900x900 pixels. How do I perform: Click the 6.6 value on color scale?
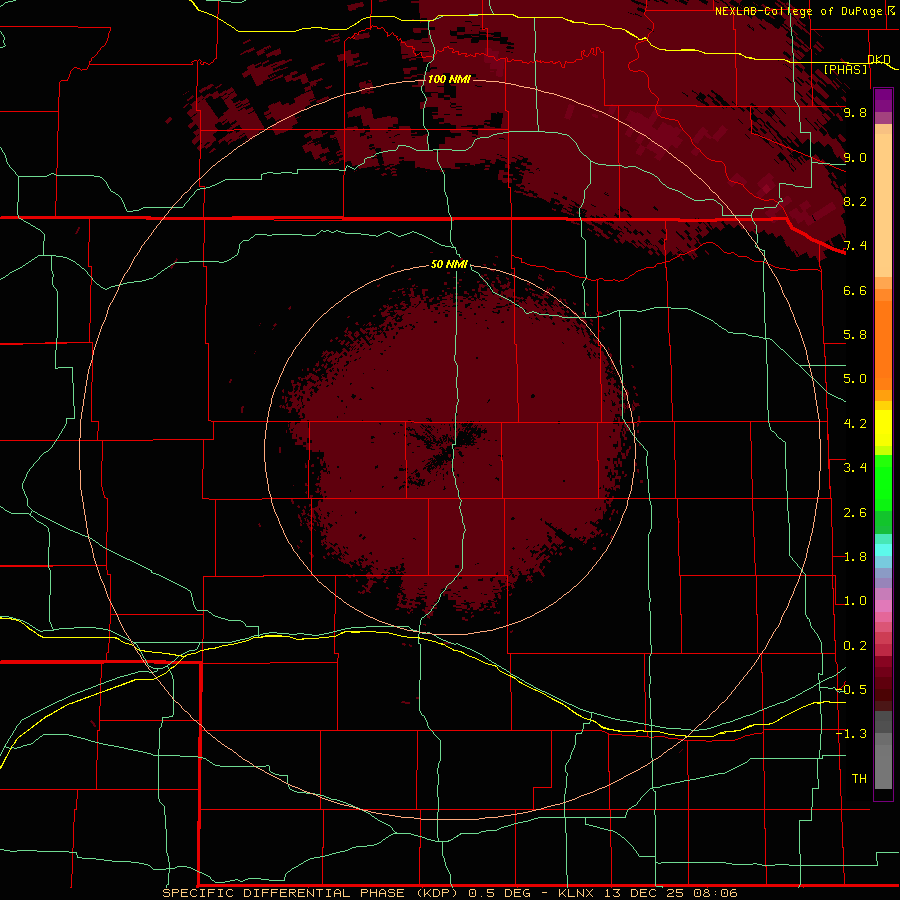pos(855,290)
